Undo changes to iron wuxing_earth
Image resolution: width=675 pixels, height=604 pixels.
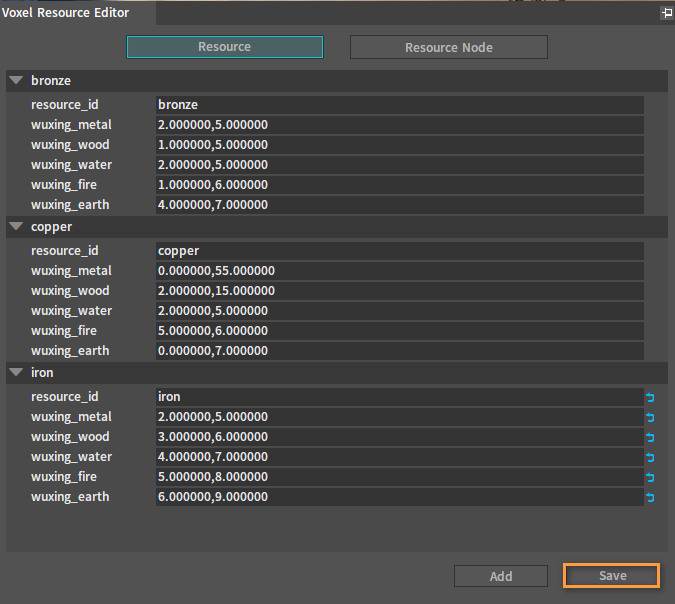tap(650, 497)
